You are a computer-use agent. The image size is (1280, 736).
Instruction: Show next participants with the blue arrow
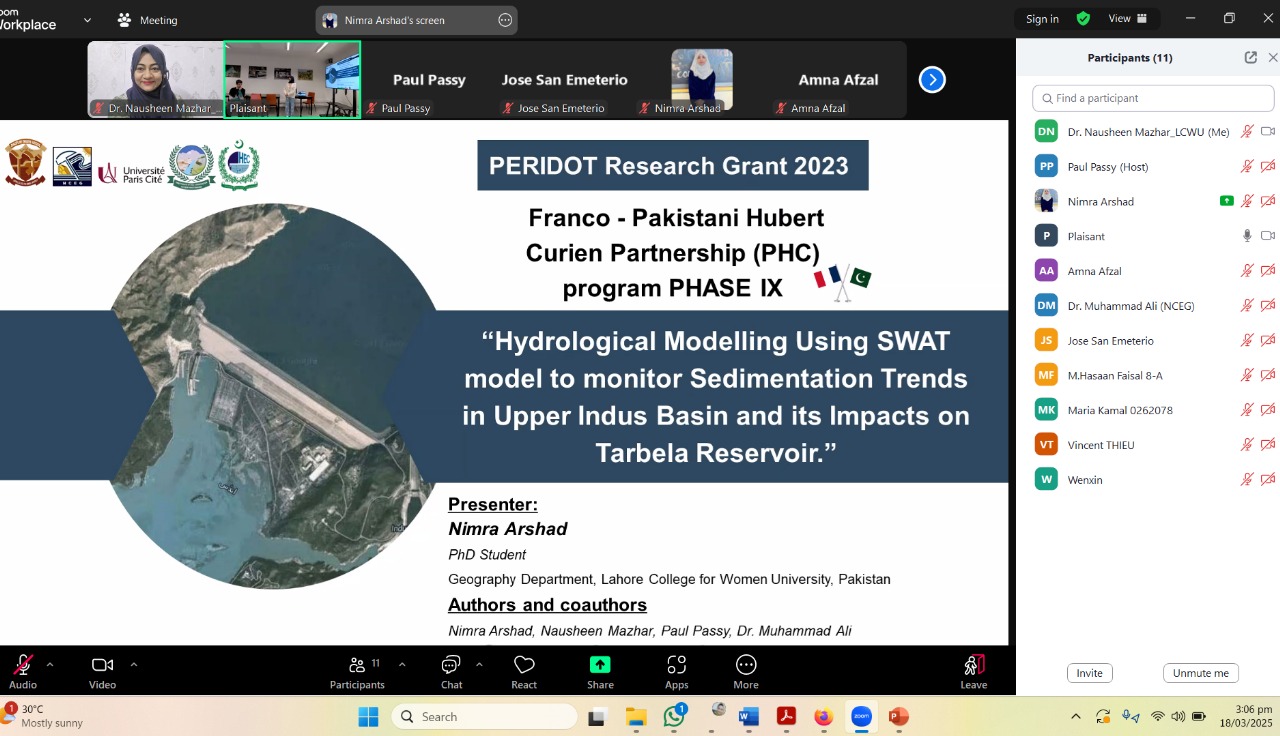pyautogui.click(x=932, y=80)
